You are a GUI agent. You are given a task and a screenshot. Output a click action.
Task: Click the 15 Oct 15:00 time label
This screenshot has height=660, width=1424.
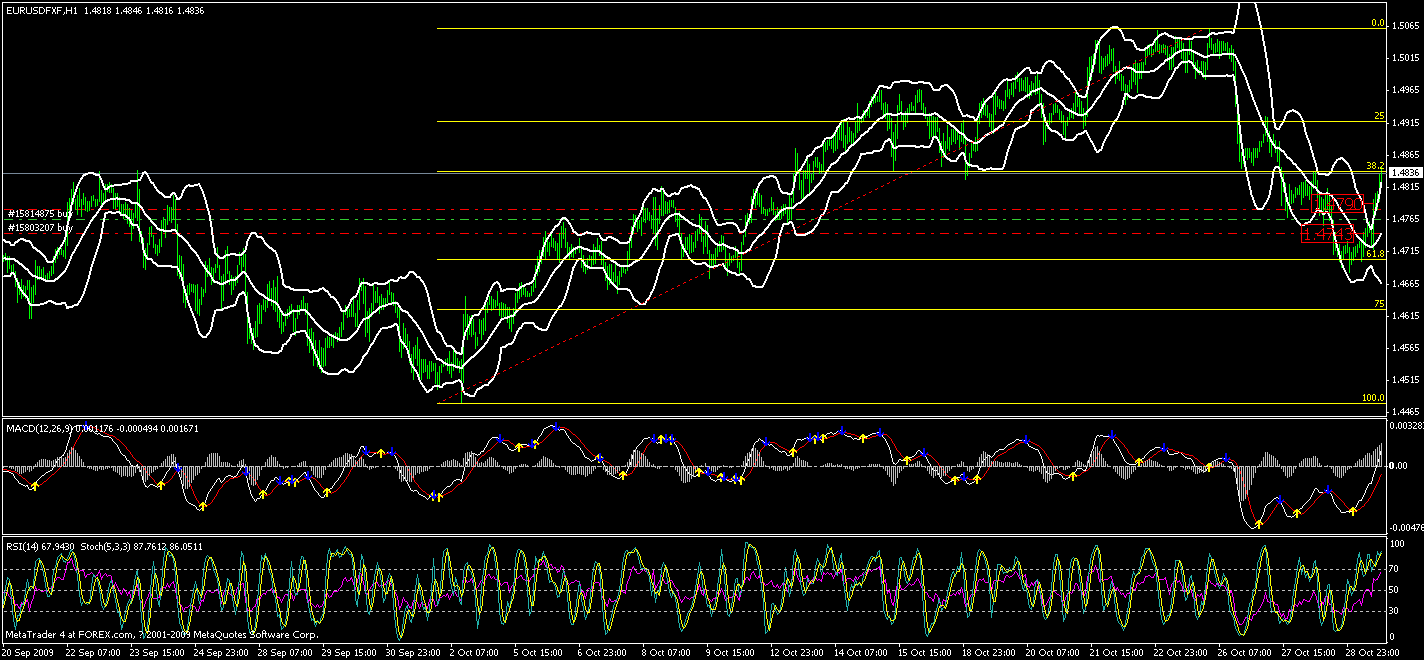pyautogui.click(x=926, y=652)
